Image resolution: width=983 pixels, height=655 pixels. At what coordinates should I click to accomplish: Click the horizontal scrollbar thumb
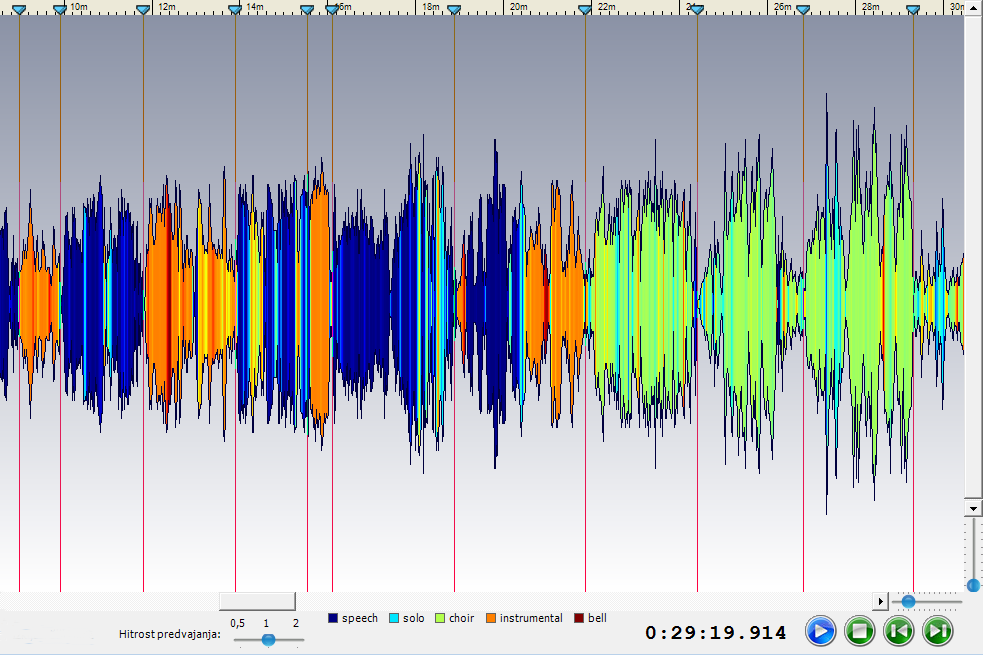point(257,601)
